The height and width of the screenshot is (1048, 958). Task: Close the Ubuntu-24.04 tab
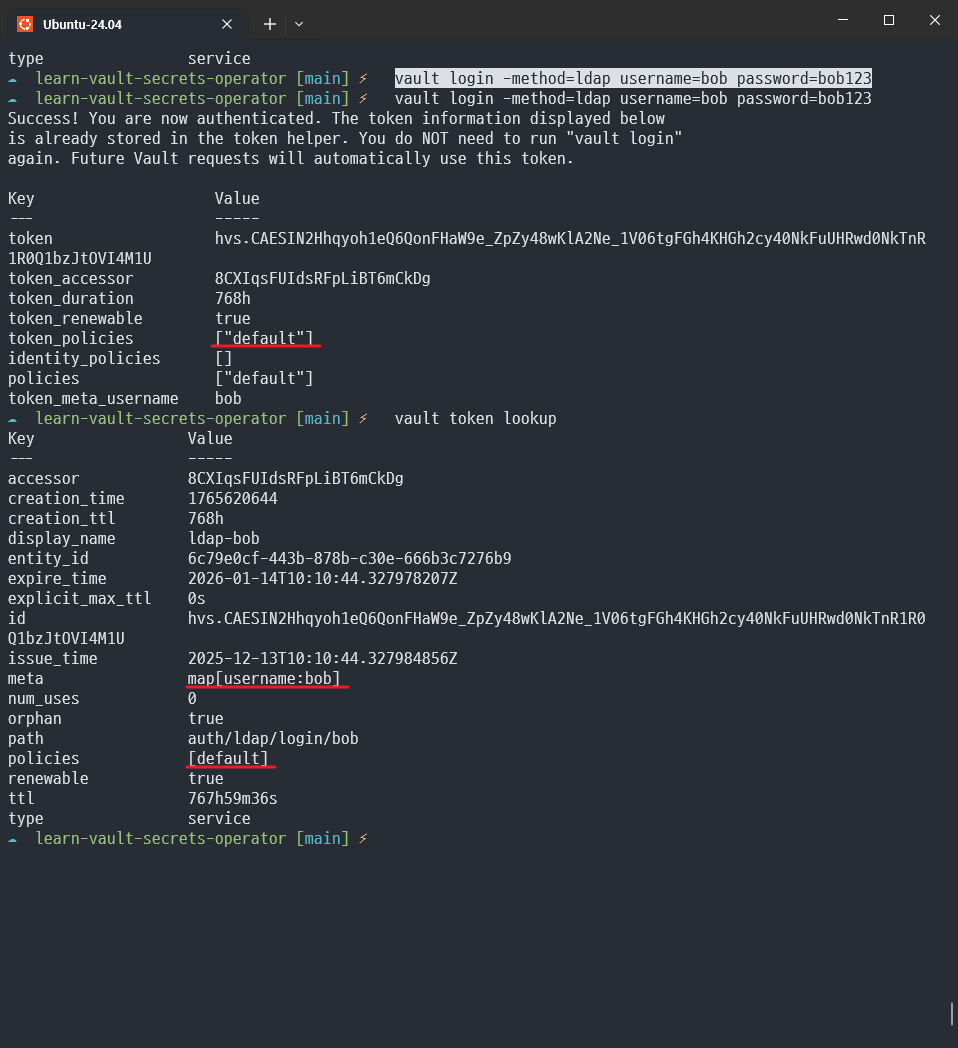click(x=227, y=24)
